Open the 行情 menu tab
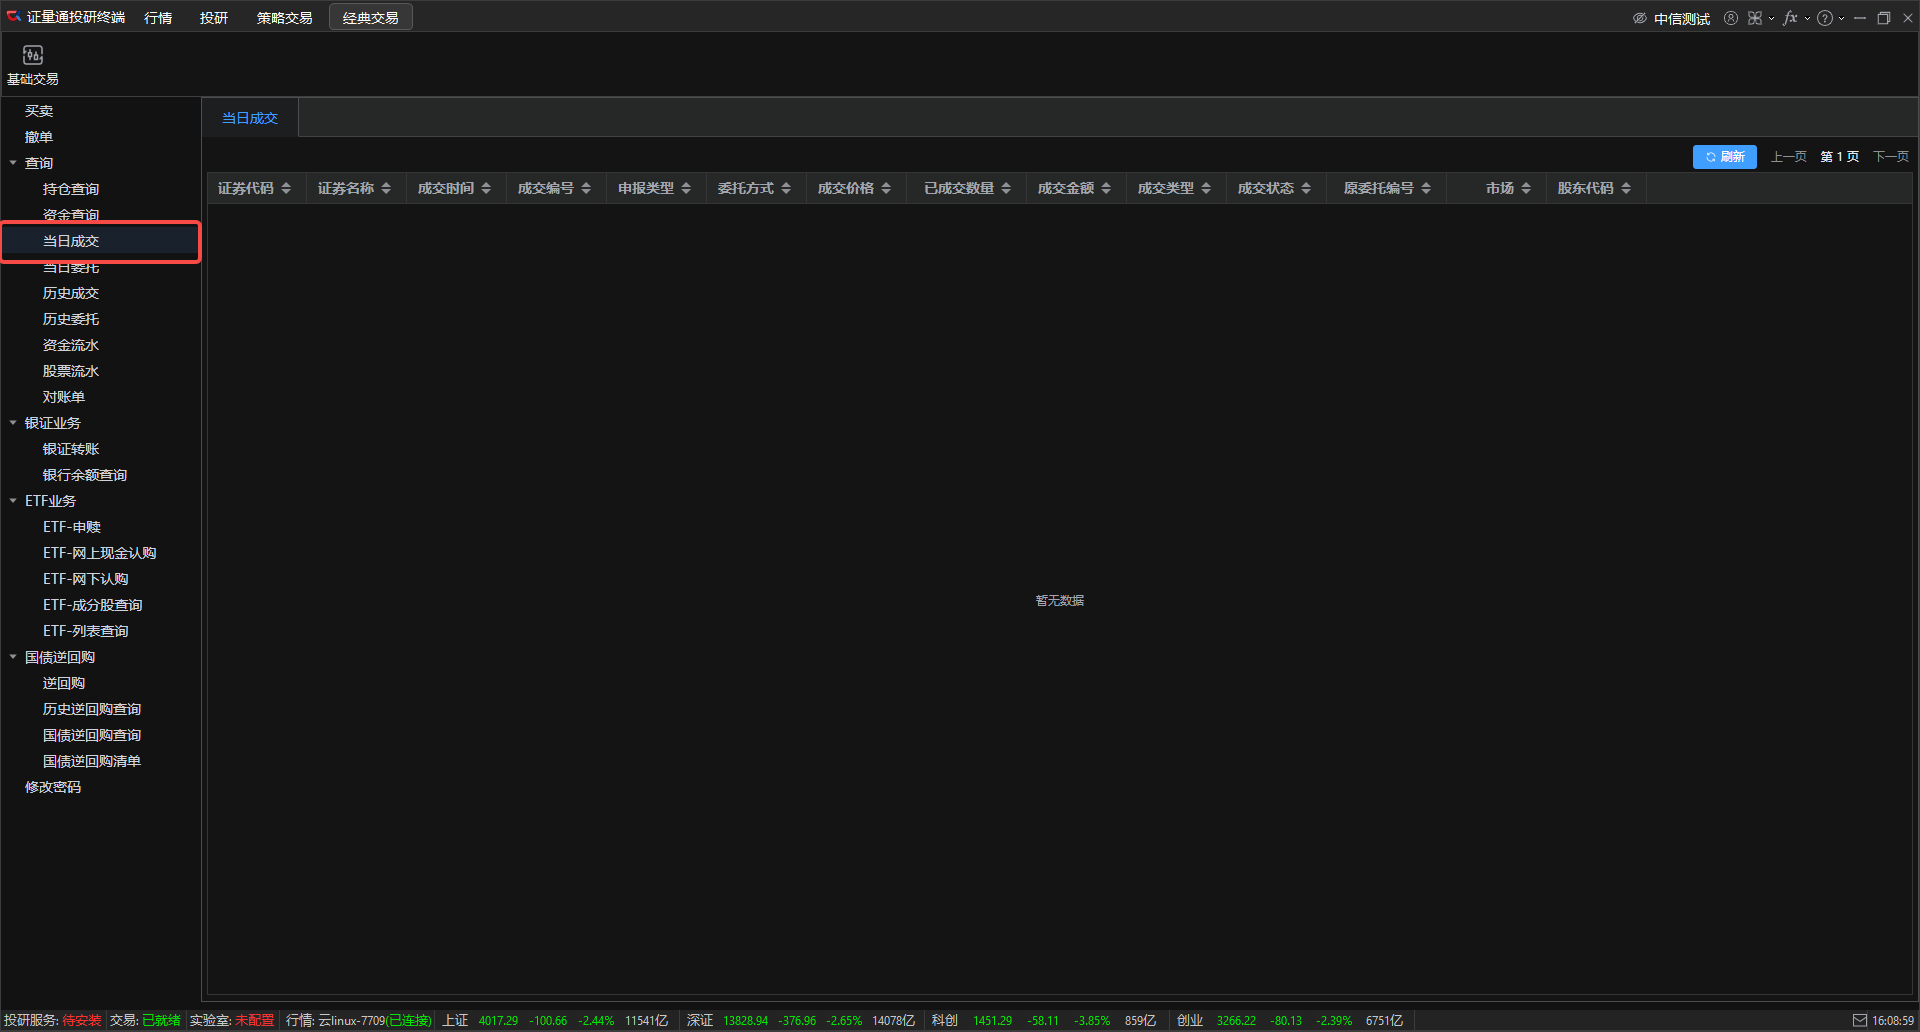Image resolution: width=1920 pixels, height=1032 pixels. 158,18
